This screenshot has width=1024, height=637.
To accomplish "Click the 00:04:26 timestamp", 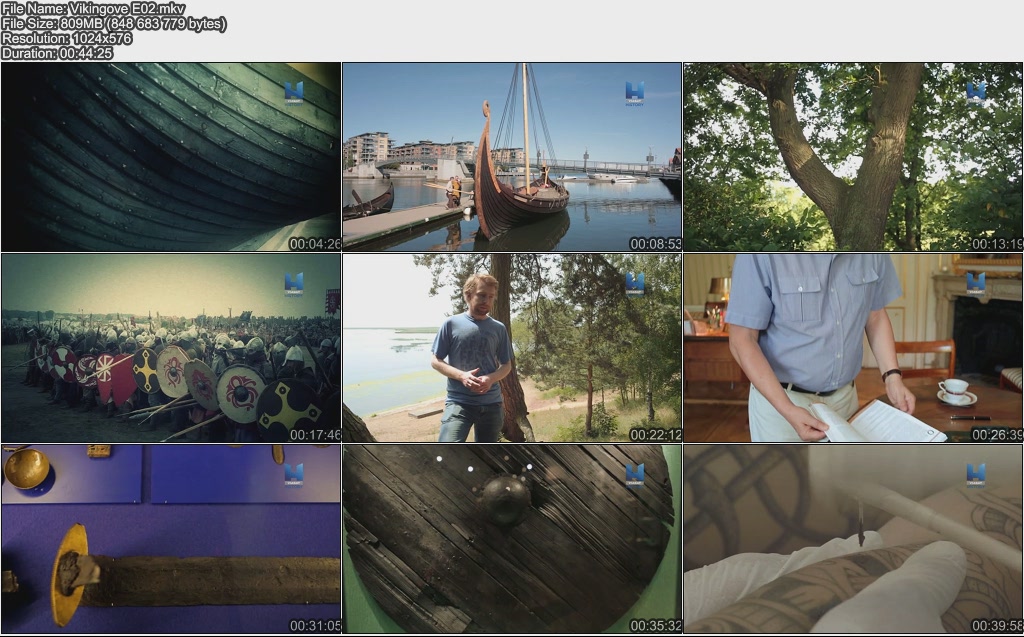I will click(x=314, y=243).
